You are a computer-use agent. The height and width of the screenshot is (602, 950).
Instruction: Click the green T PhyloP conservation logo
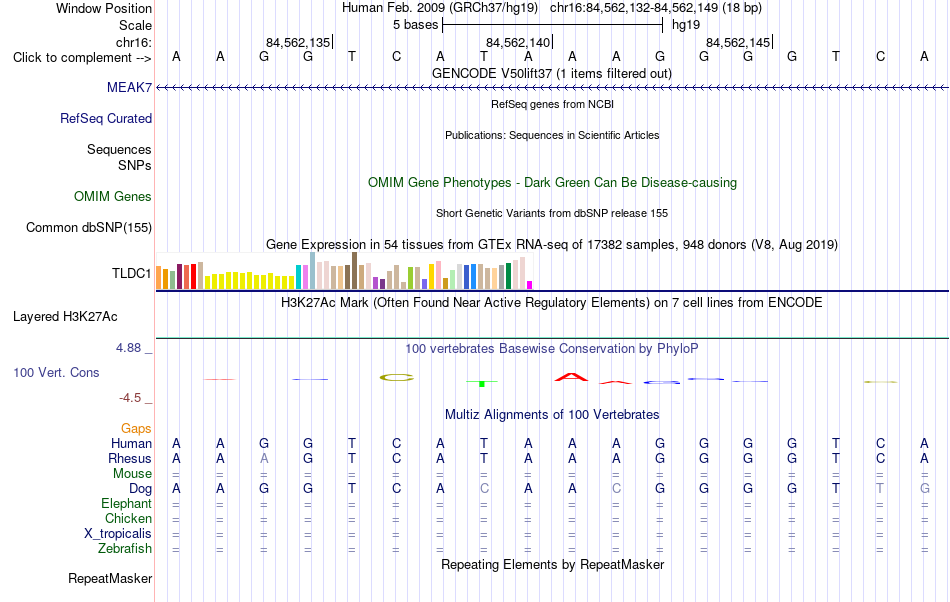482,383
